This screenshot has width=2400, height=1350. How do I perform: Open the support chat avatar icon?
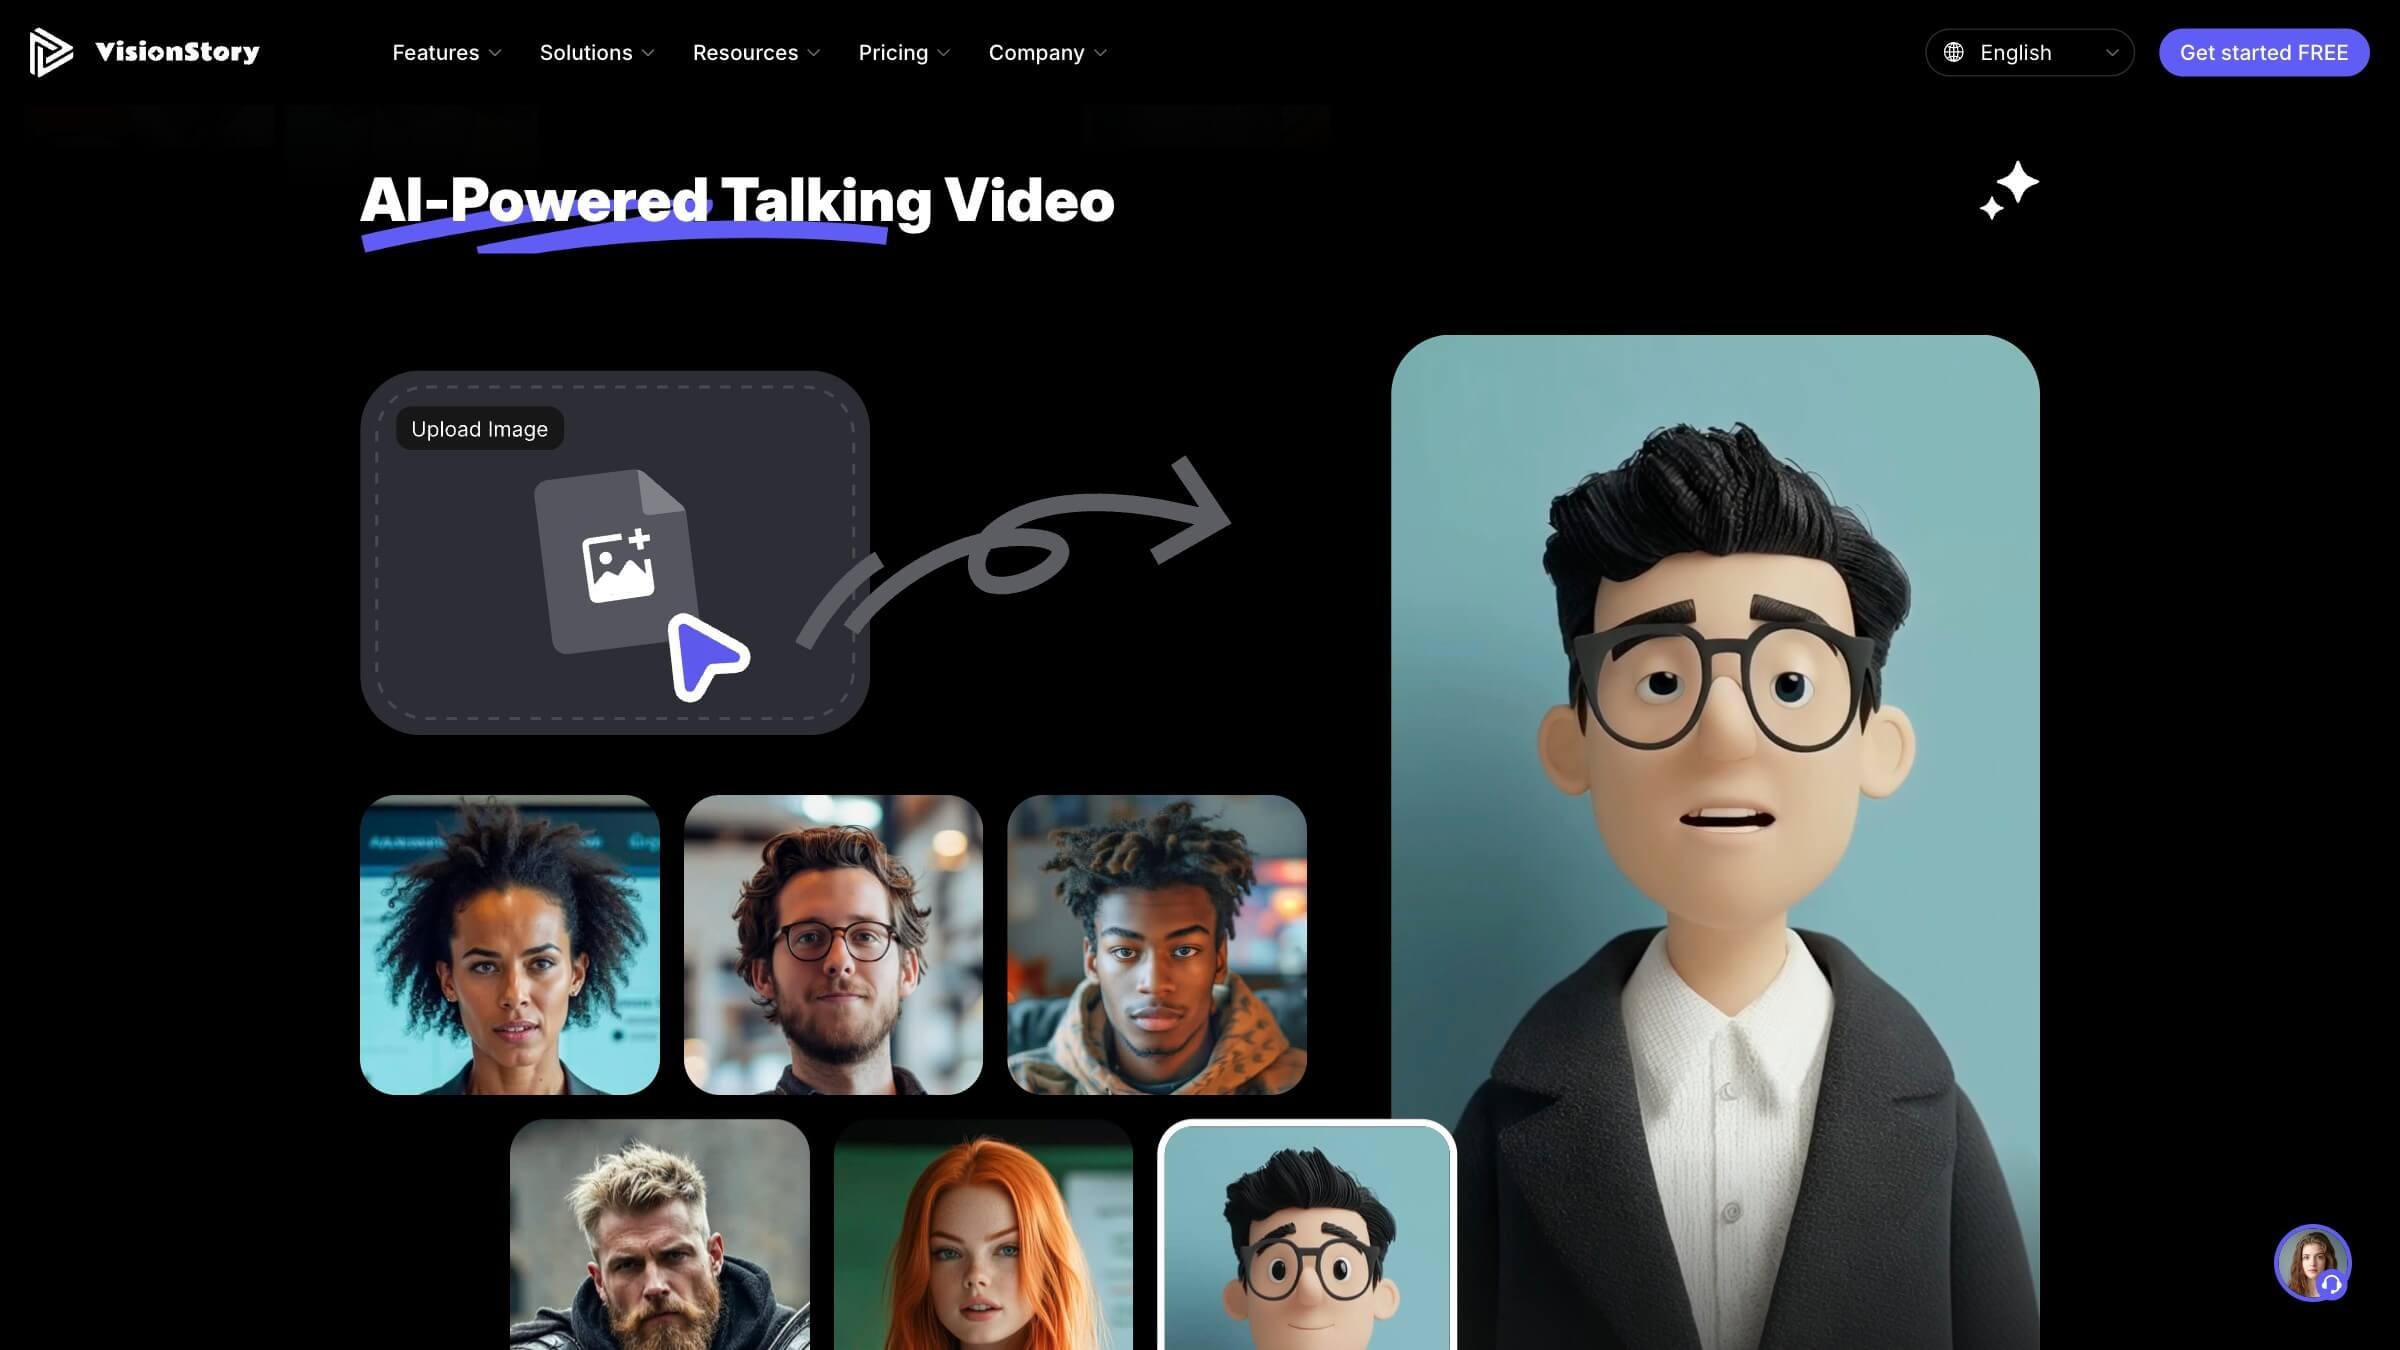click(x=2312, y=1262)
